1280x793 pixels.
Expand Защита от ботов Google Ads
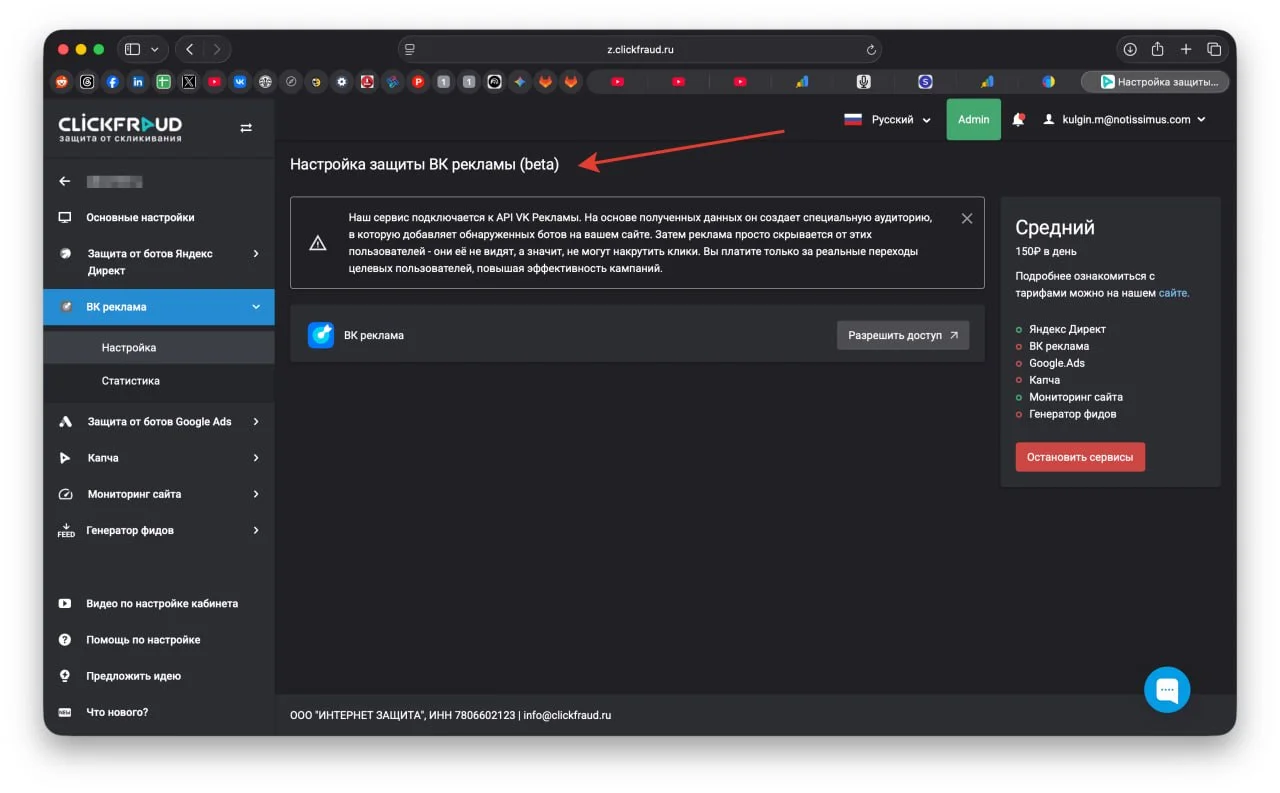tap(159, 422)
